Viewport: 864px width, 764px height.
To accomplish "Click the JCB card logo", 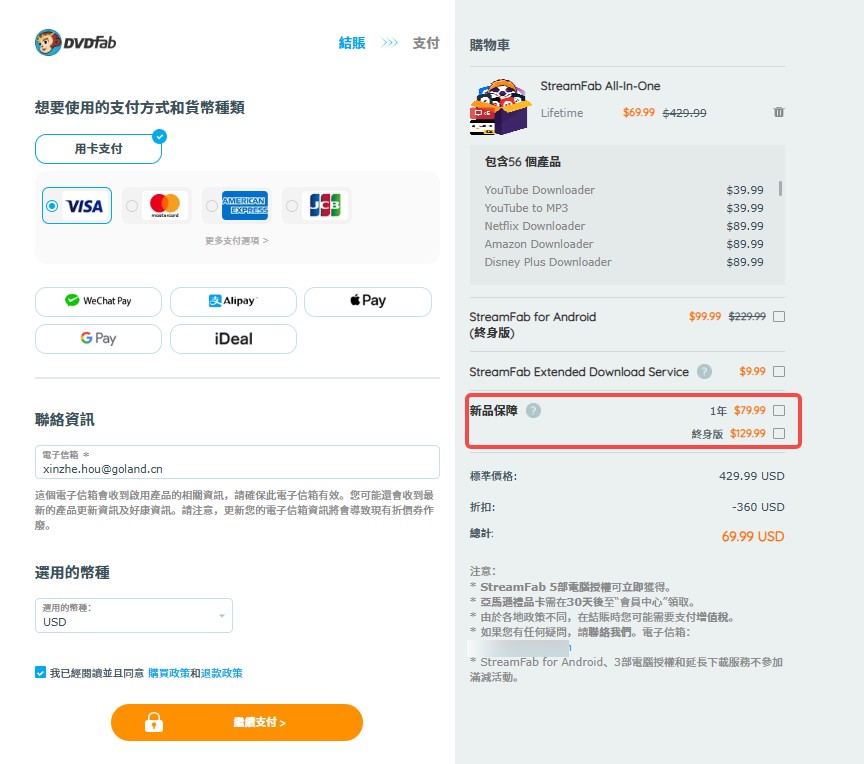I will click(x=325, y=205).
